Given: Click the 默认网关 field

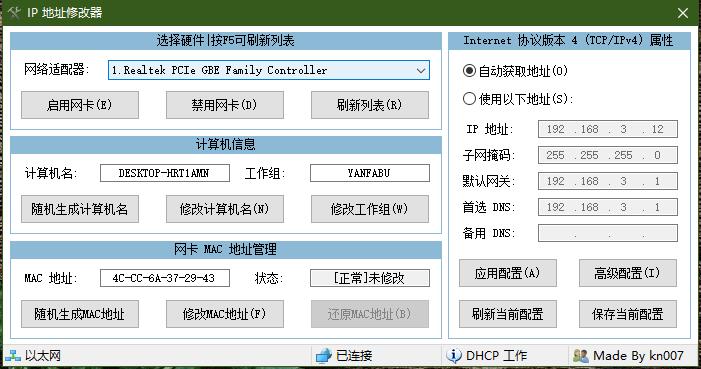Looking at the screenshot, I should [x=608, y=181].
